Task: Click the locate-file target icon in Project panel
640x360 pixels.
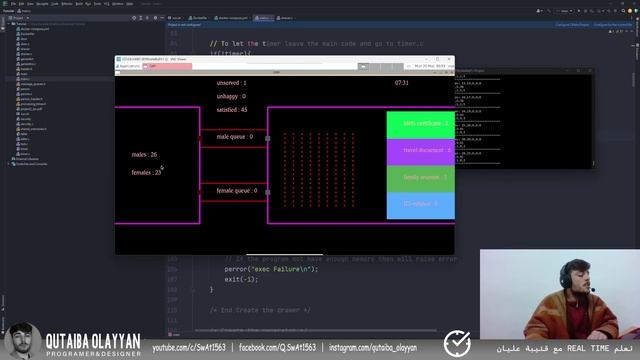Action: [134, 18]
